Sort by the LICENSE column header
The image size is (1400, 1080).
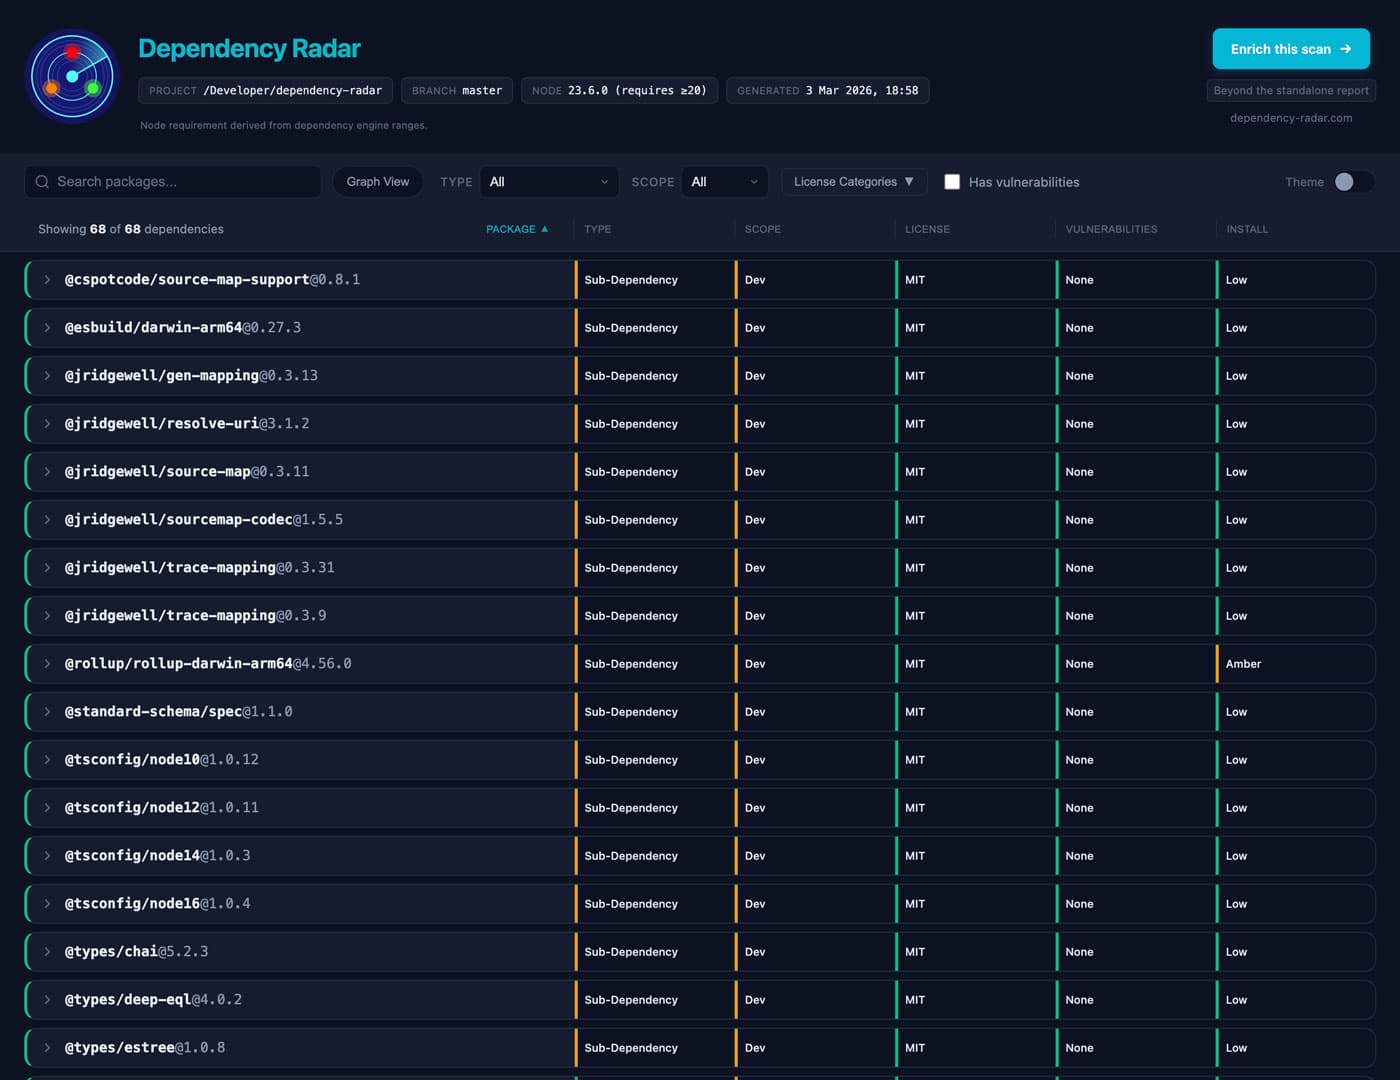927,229
